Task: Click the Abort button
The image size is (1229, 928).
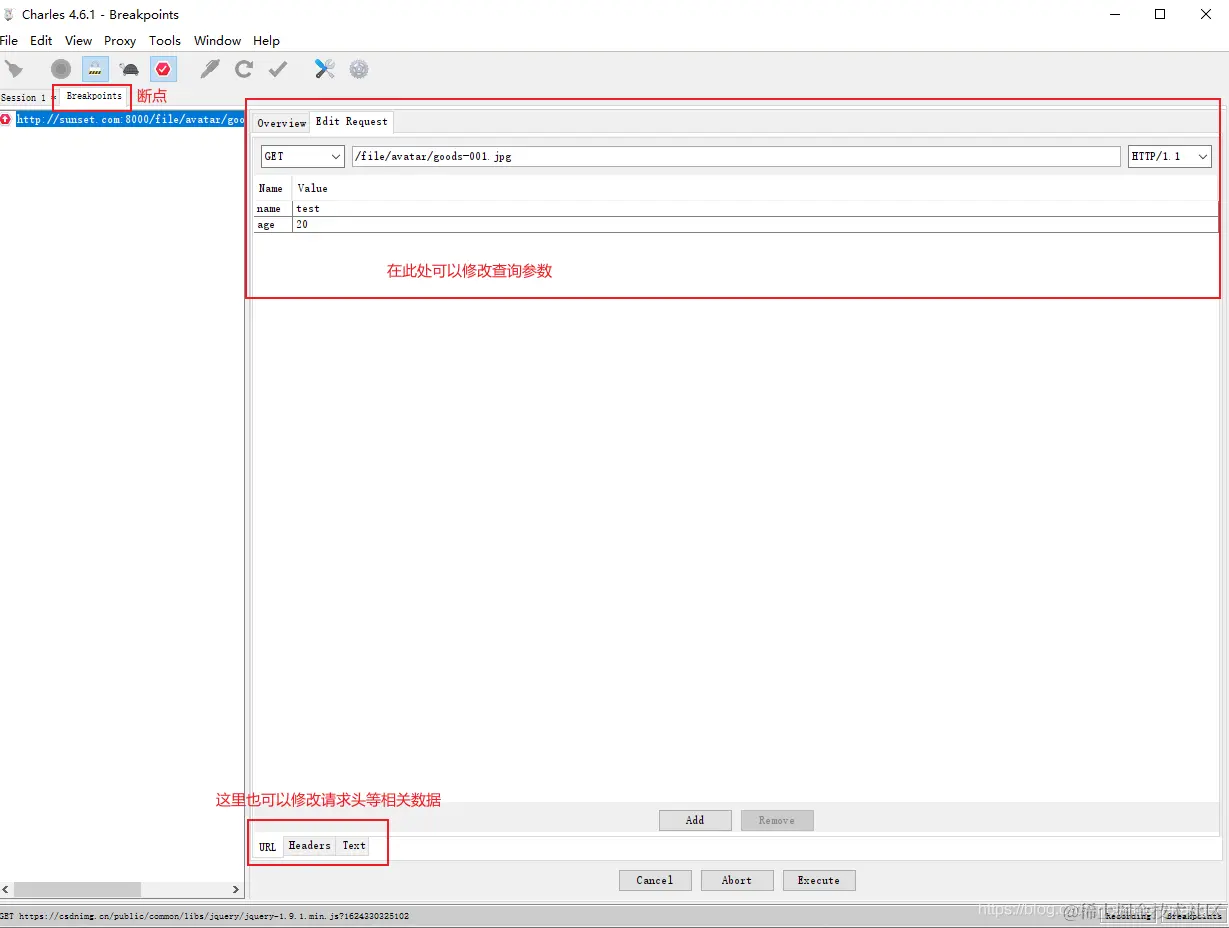Action: pos(737,880)
